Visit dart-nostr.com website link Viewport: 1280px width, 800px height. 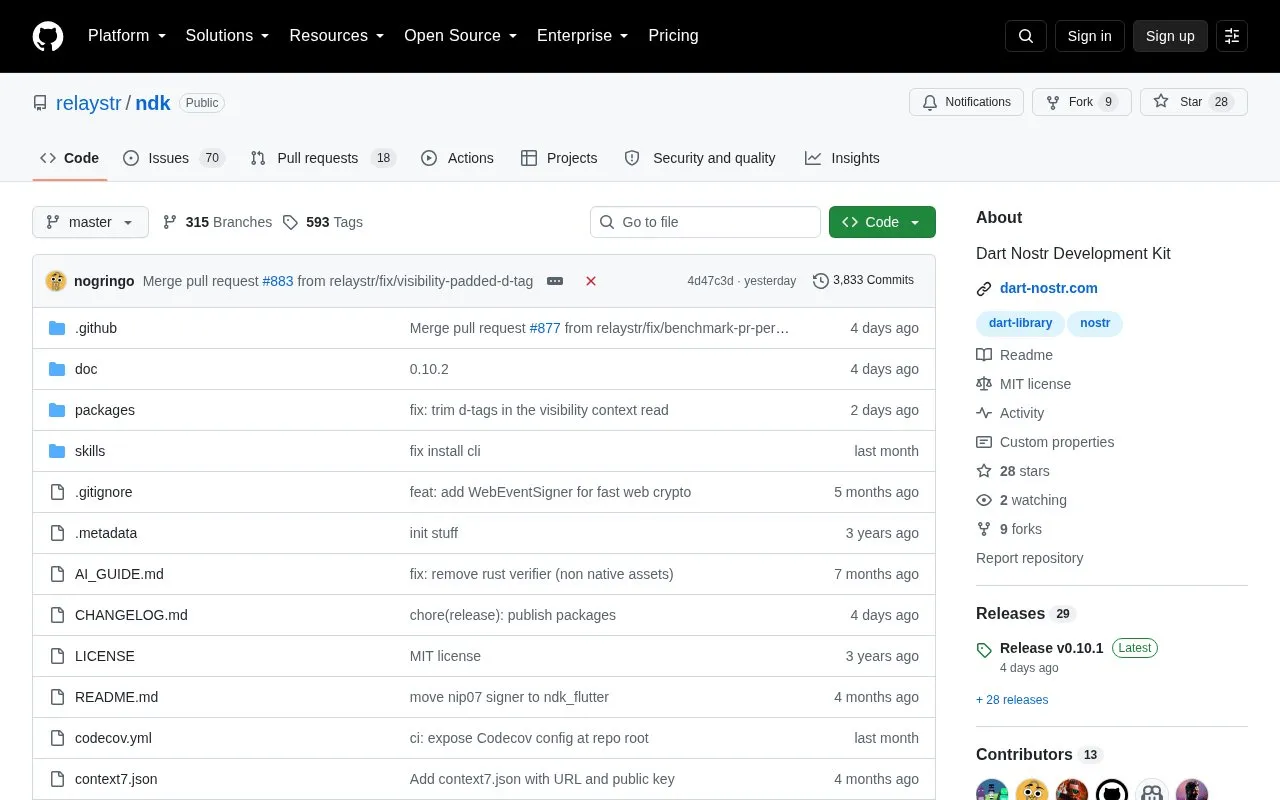pyautogui.click(x=1049, y=288)
